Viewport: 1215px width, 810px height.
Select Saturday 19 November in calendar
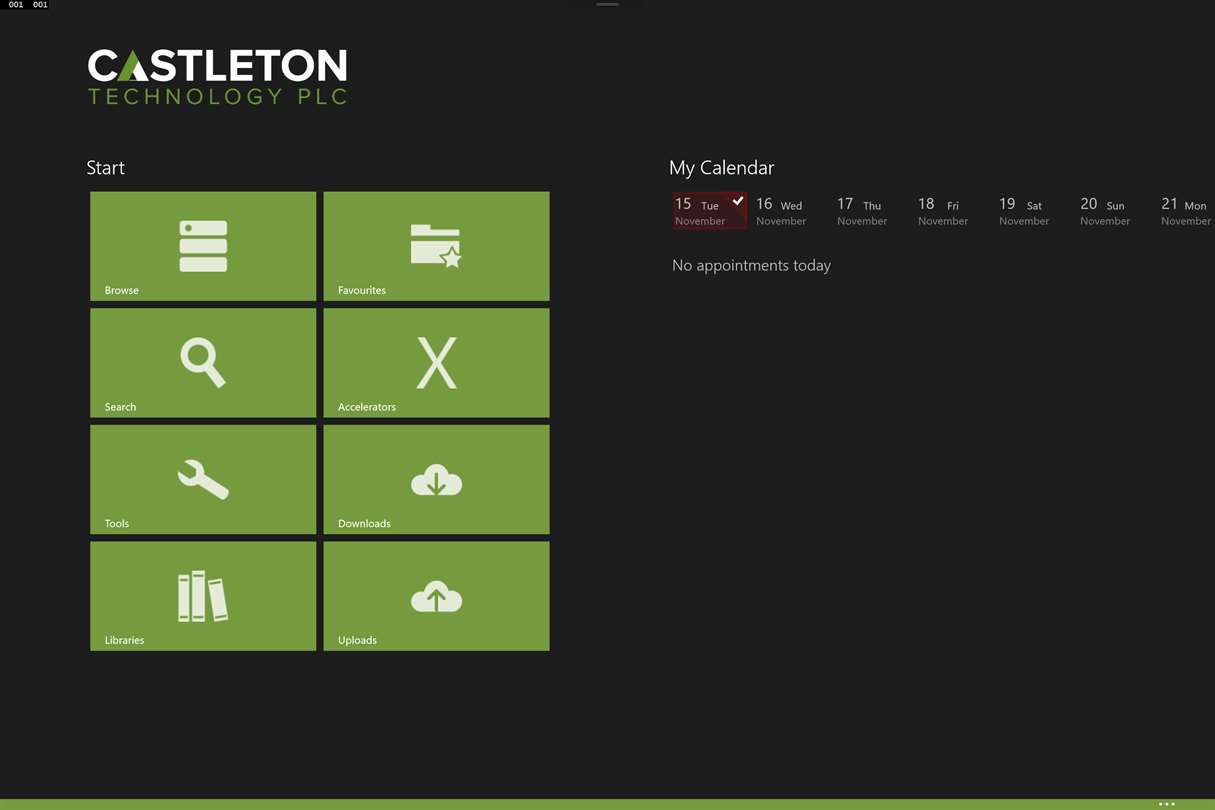(x=1024, y=211)
